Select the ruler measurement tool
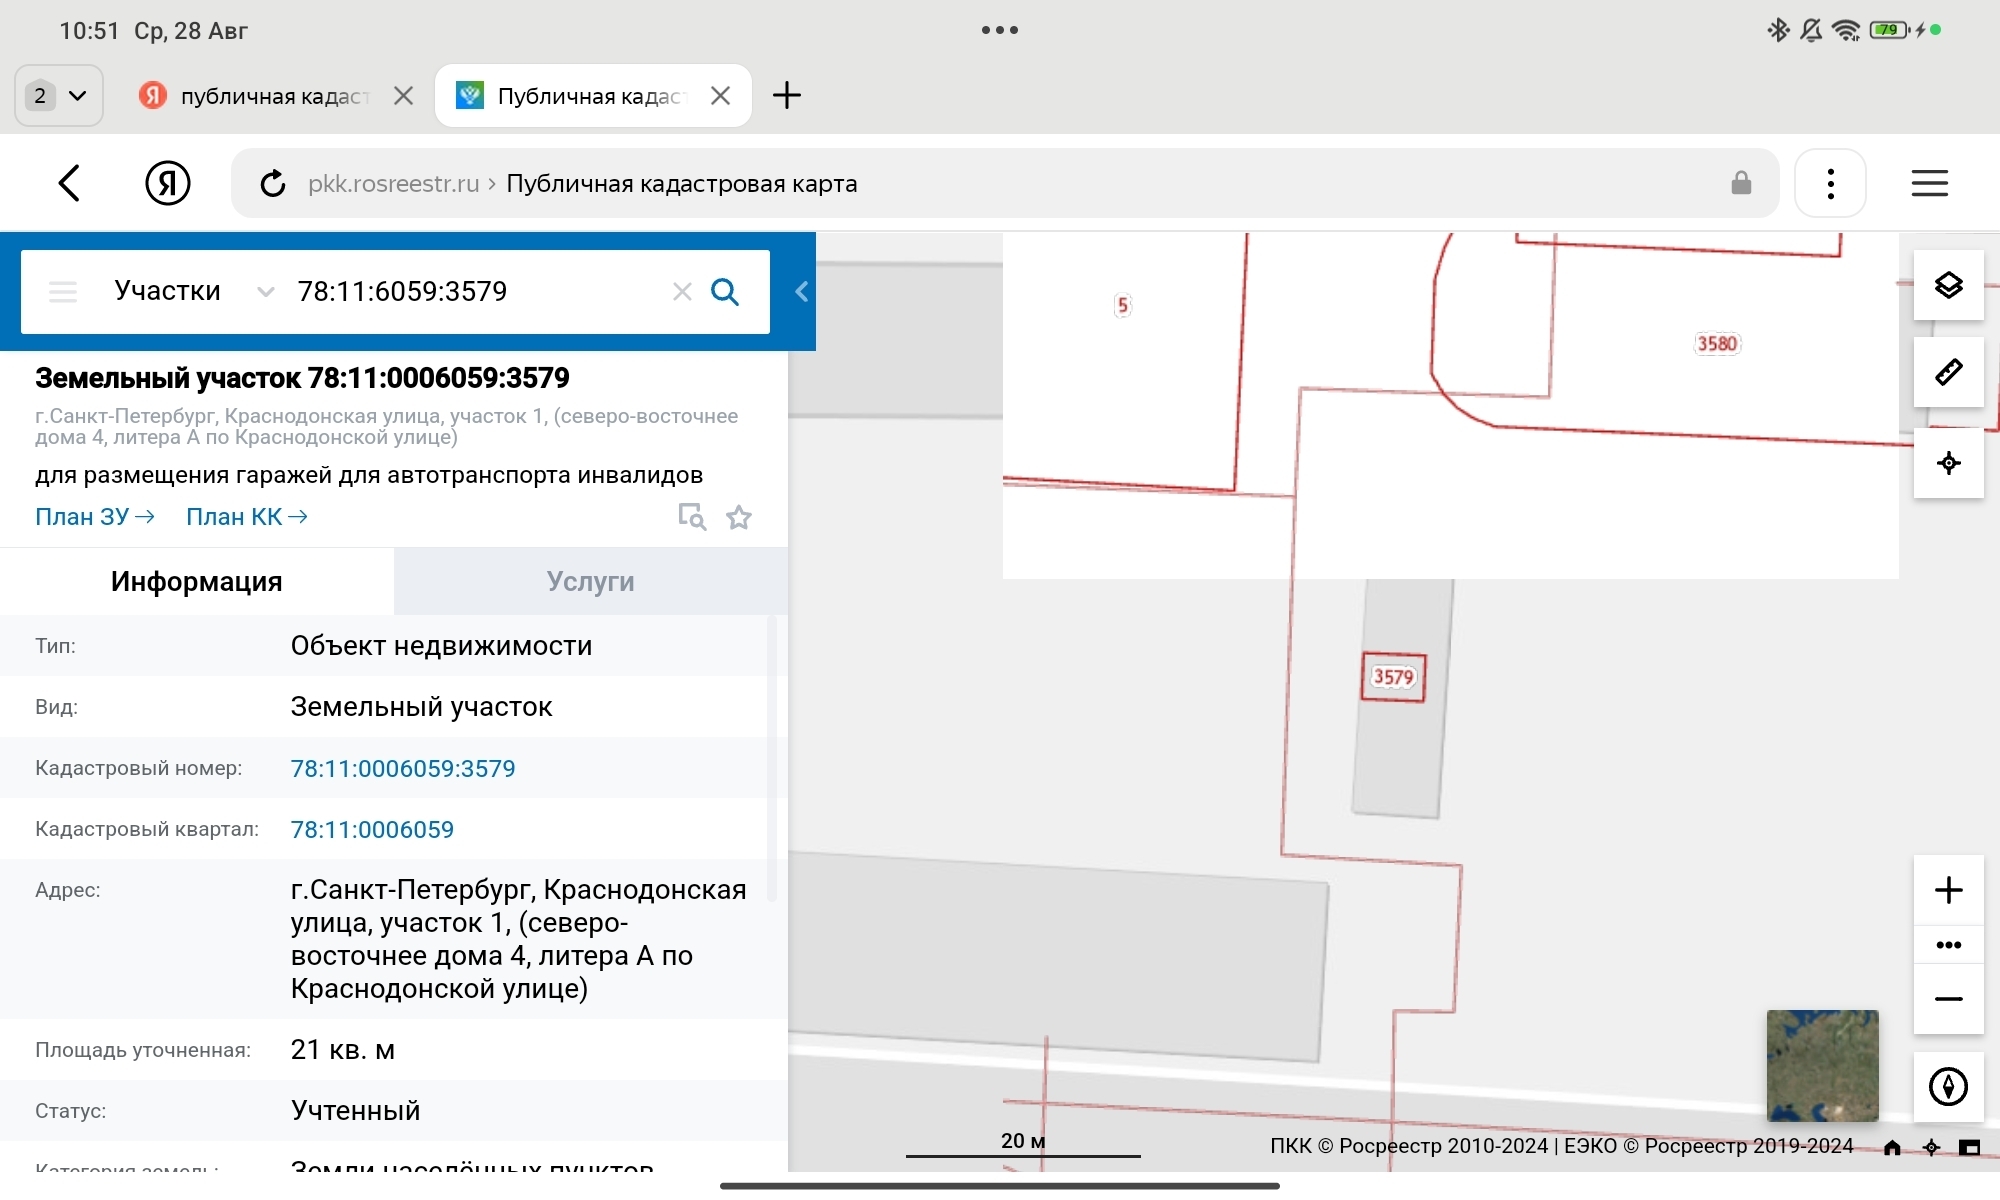This screenshot has height=1200, width=2000. [x=1948, y=373]
